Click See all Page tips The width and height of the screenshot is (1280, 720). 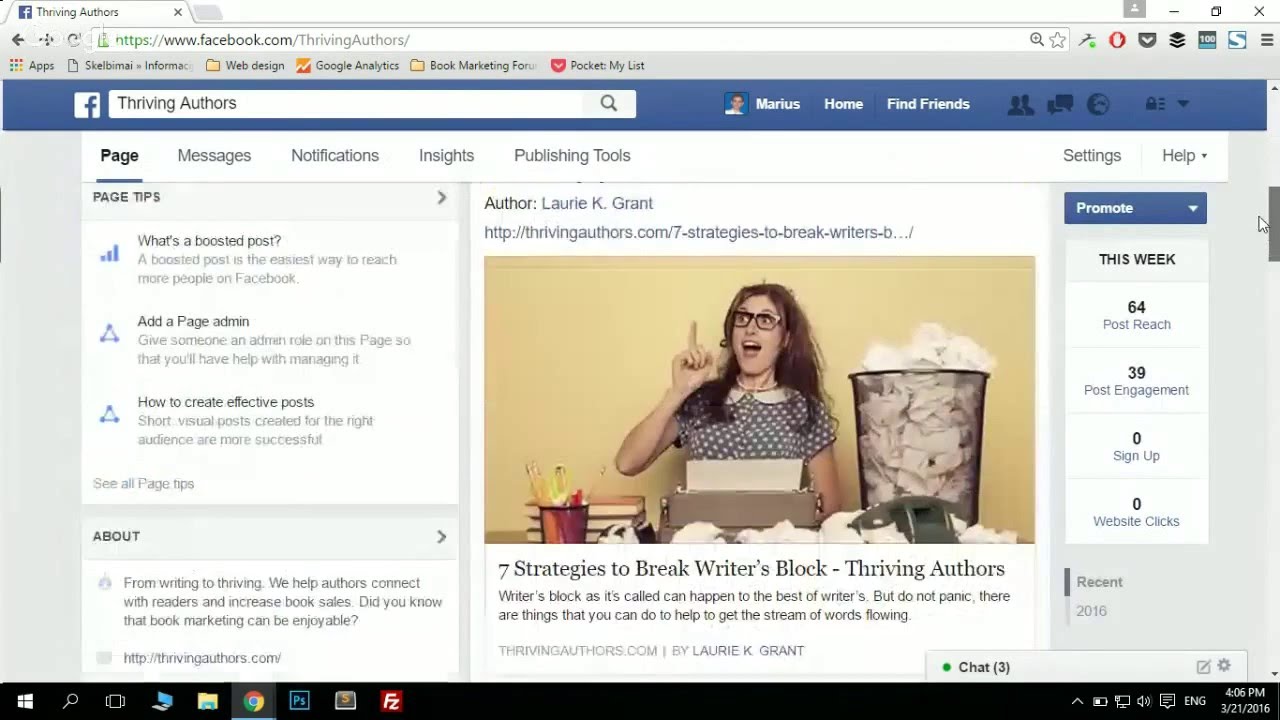(x=143, y=484)
